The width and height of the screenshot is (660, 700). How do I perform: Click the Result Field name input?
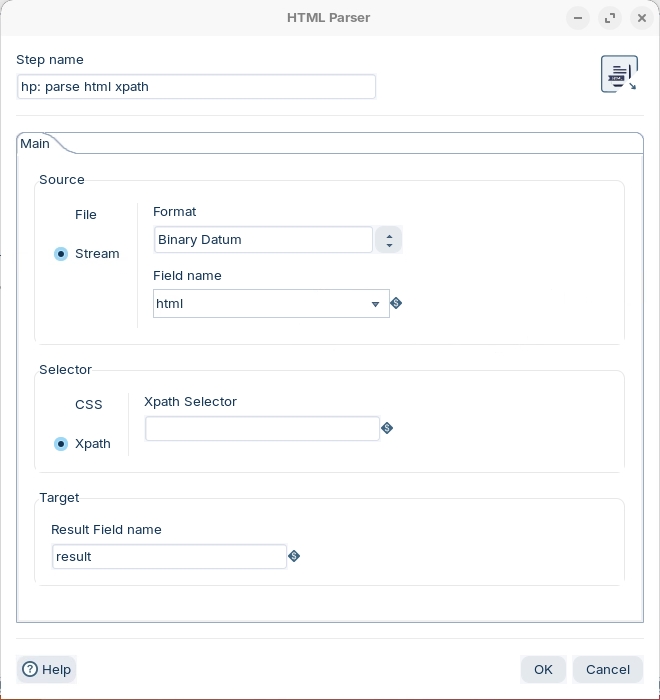[x=169, y=556]
